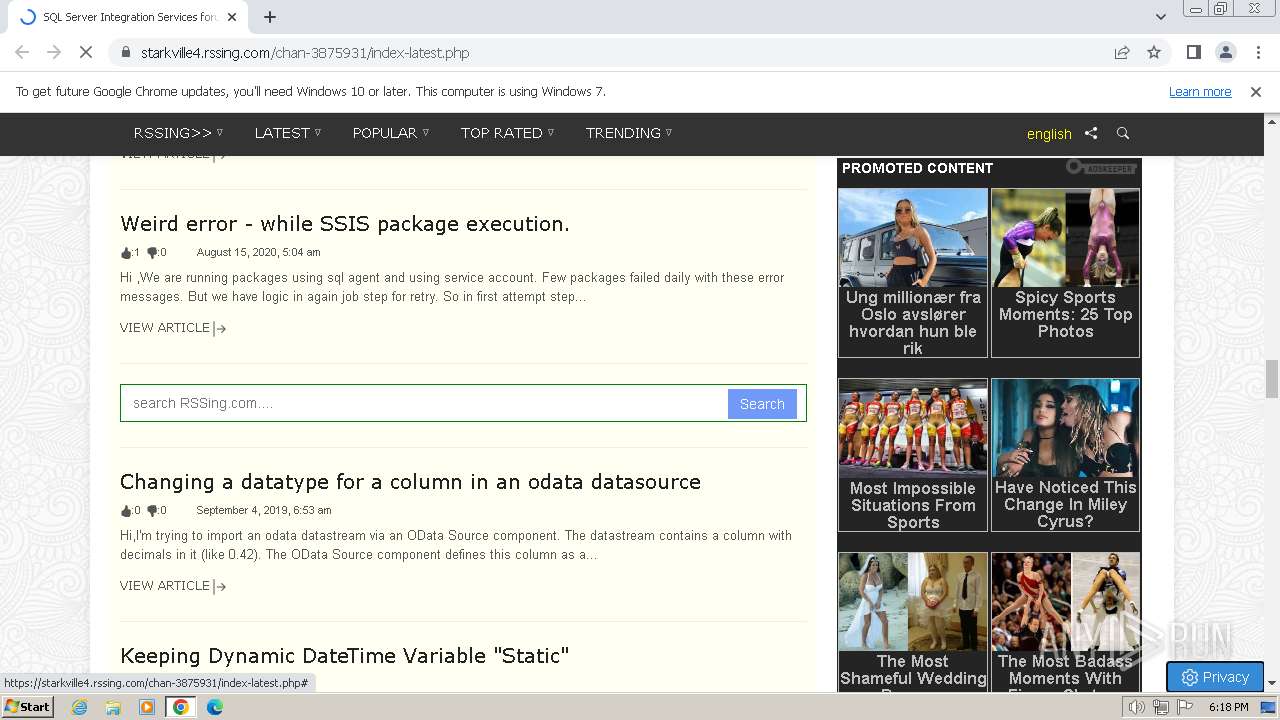This screenshot has width=1280, height=720.
Task: Click the page vertical scrollbar thumb
Action: [x=1272, y=379]
